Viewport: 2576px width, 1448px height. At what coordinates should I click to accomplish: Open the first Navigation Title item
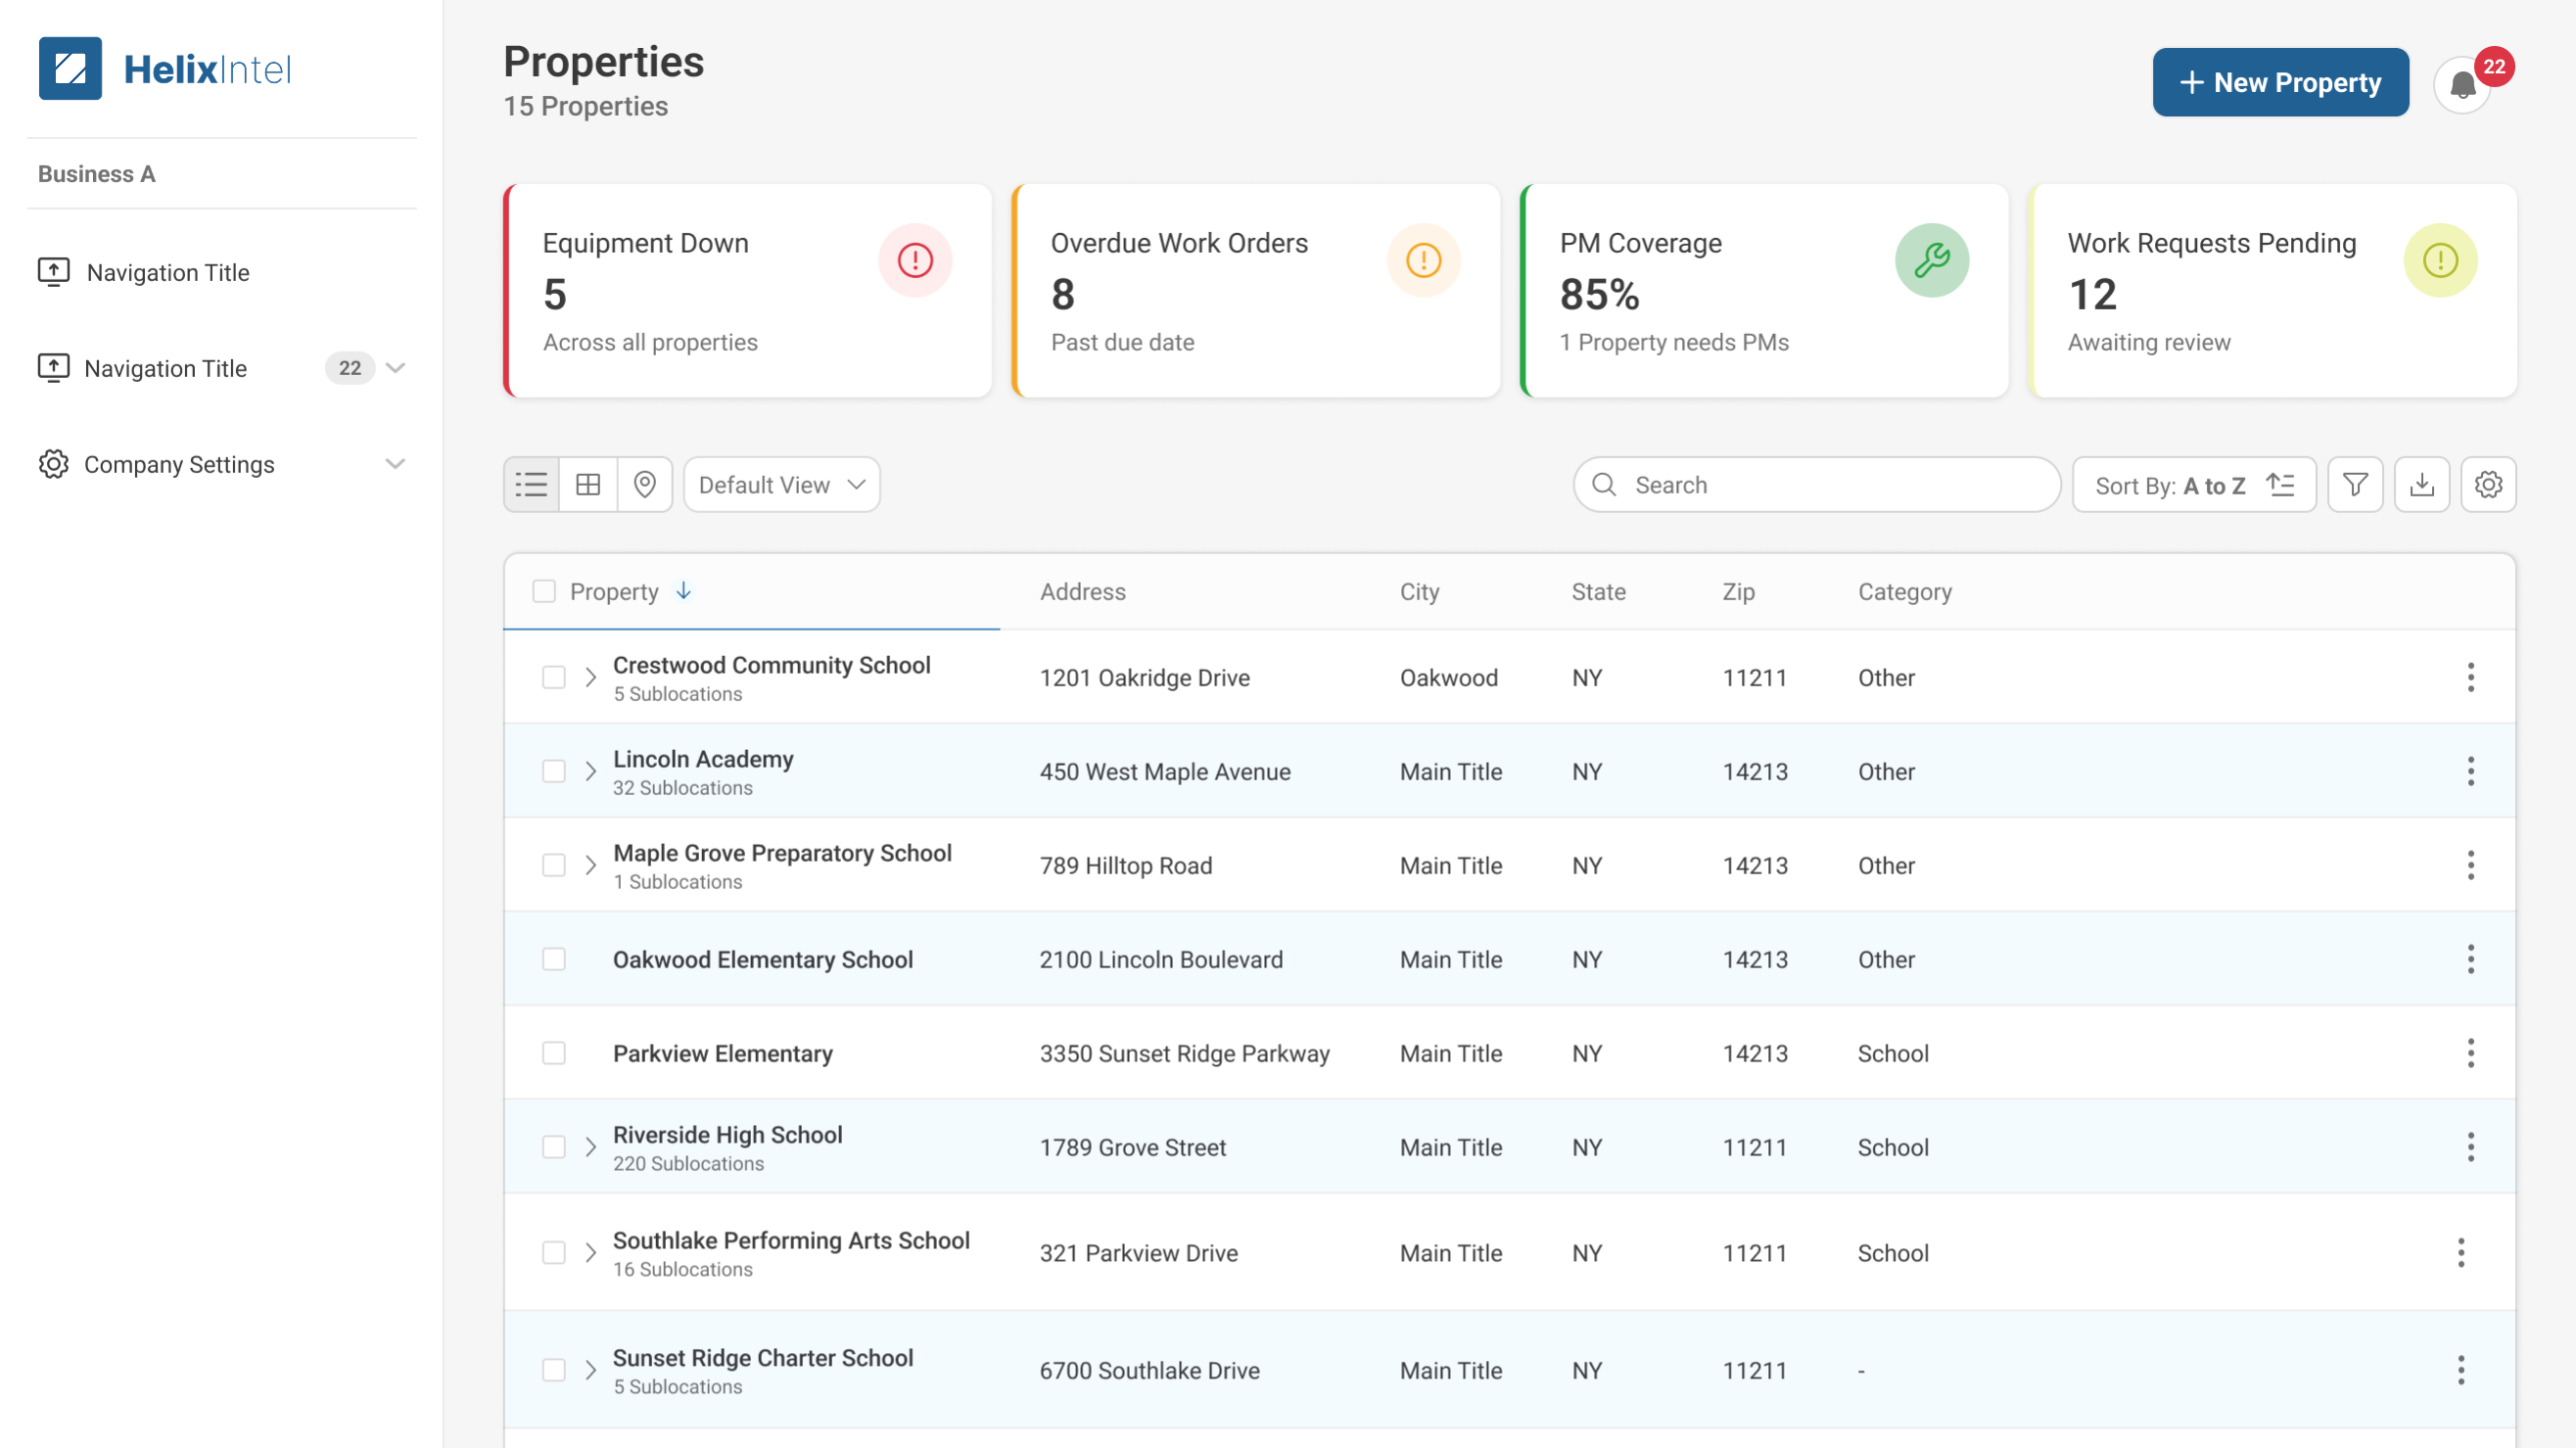[221, 272]
